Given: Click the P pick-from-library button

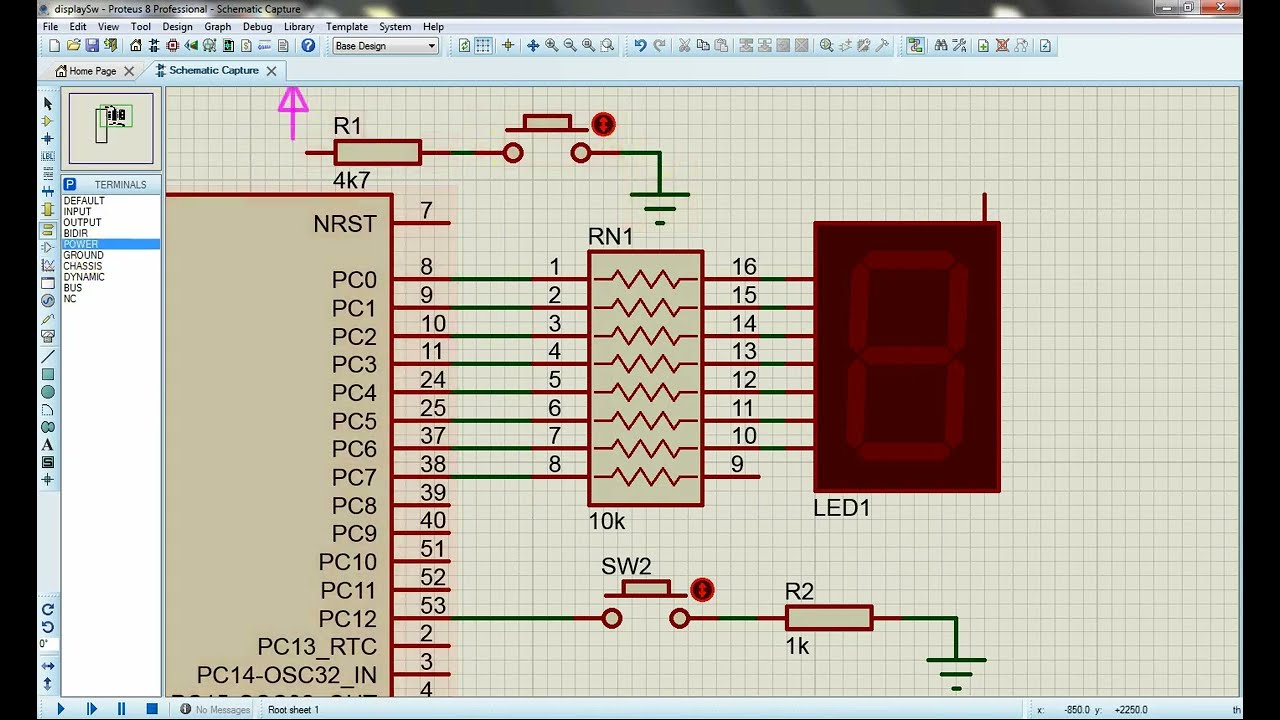Looking at the screenshot, I should point(70,184).
